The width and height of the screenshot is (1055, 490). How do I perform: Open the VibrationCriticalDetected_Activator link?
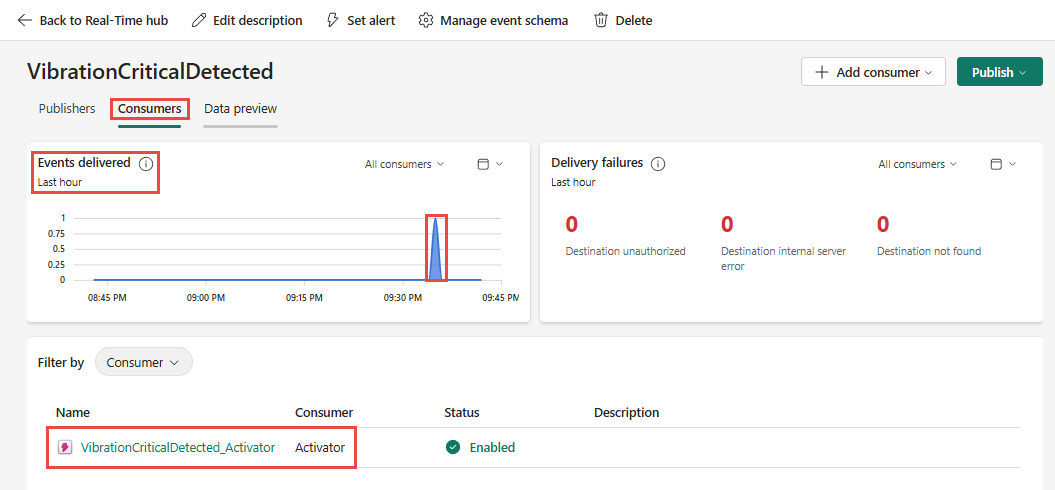[x=178, y=448]
